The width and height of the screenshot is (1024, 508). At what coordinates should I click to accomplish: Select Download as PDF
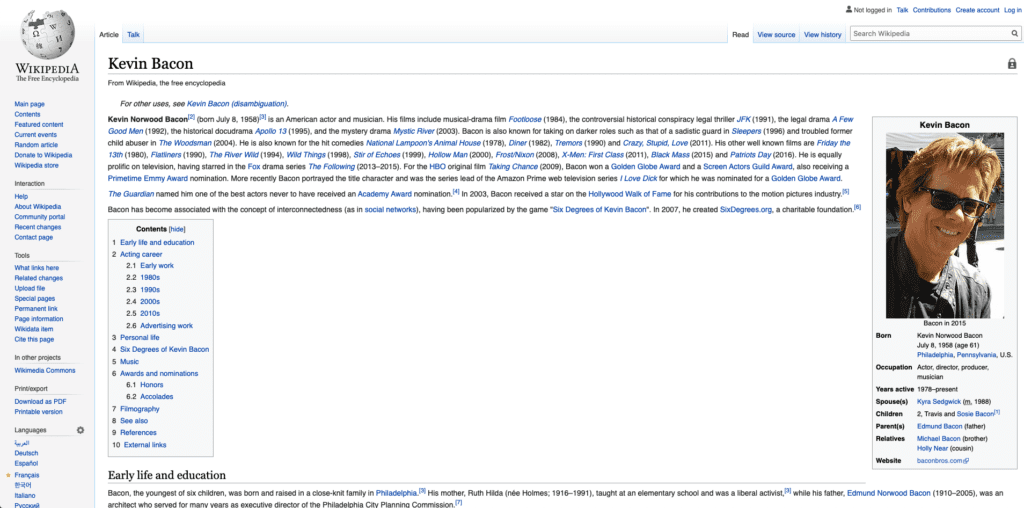pyautogui.click(x=40, y=402)
